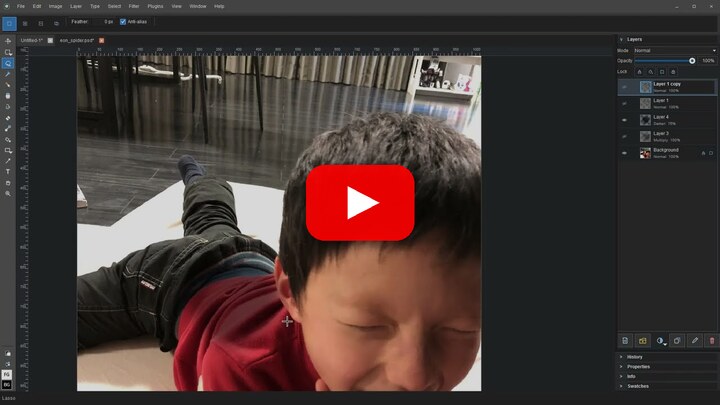Open the layer blend Mode dropdown
The width and height of the screenshot is (720, 405).
pos(675,51)
